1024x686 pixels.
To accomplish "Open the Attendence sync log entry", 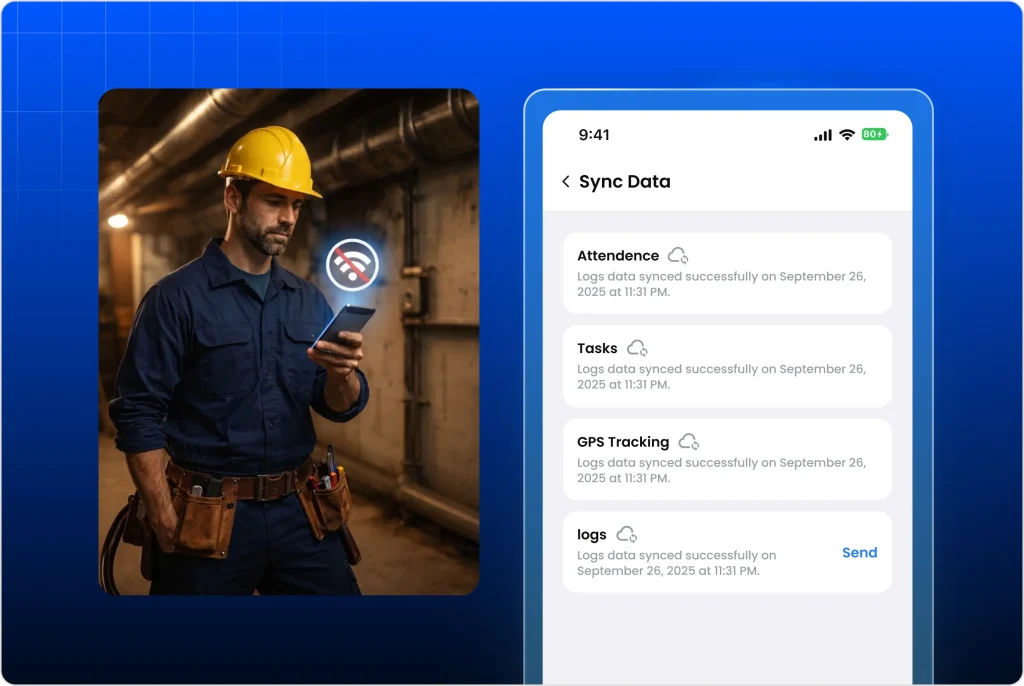I will pos(727,273).
